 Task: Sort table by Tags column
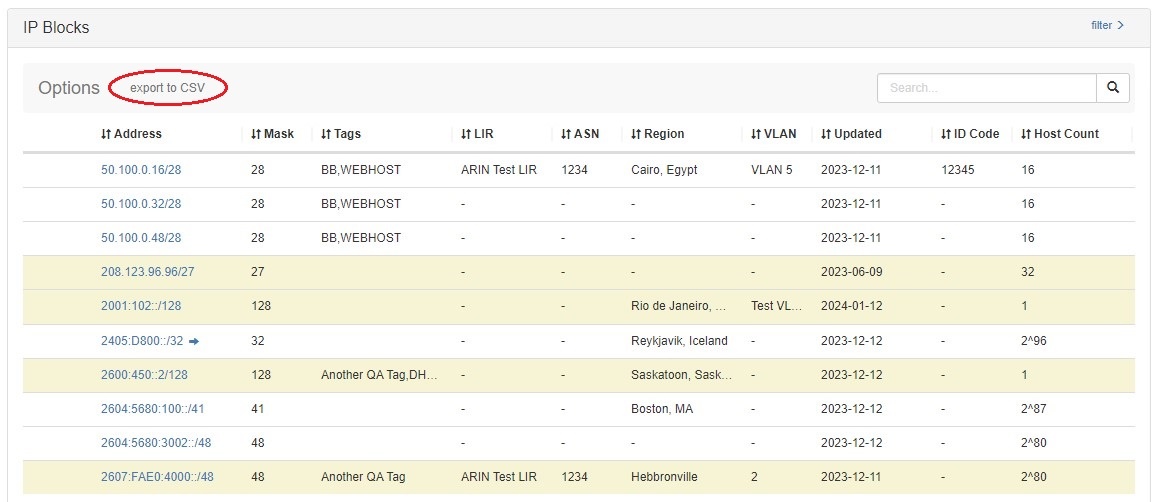tap(341, 134)
